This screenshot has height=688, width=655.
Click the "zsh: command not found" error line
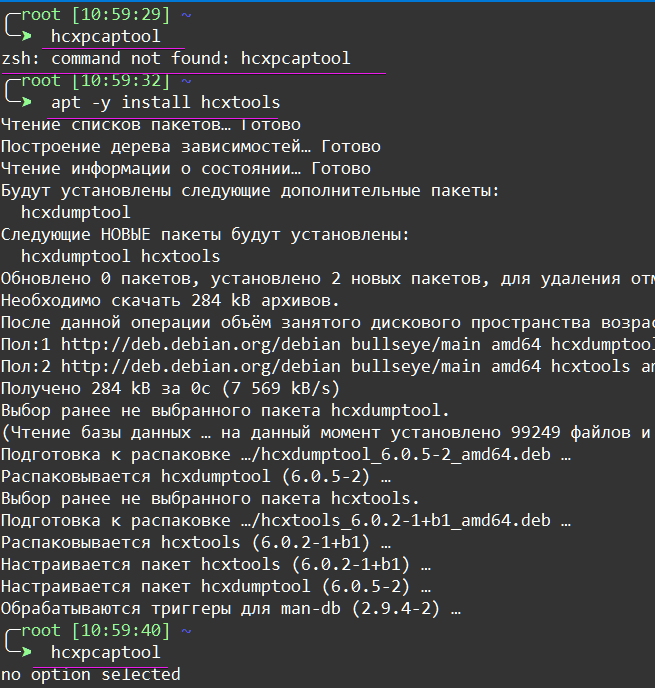pos(175,58)
